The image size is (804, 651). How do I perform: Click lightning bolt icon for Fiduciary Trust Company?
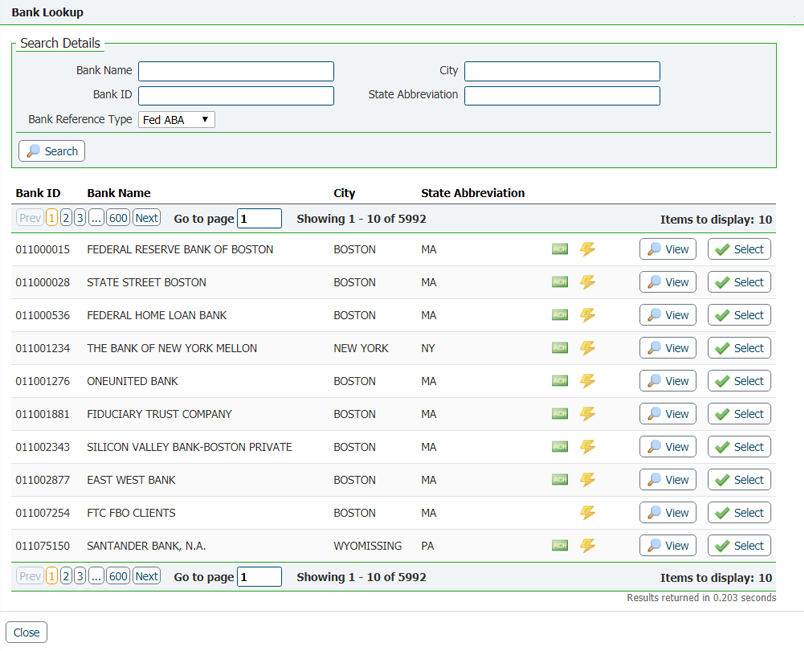[588, 414]
